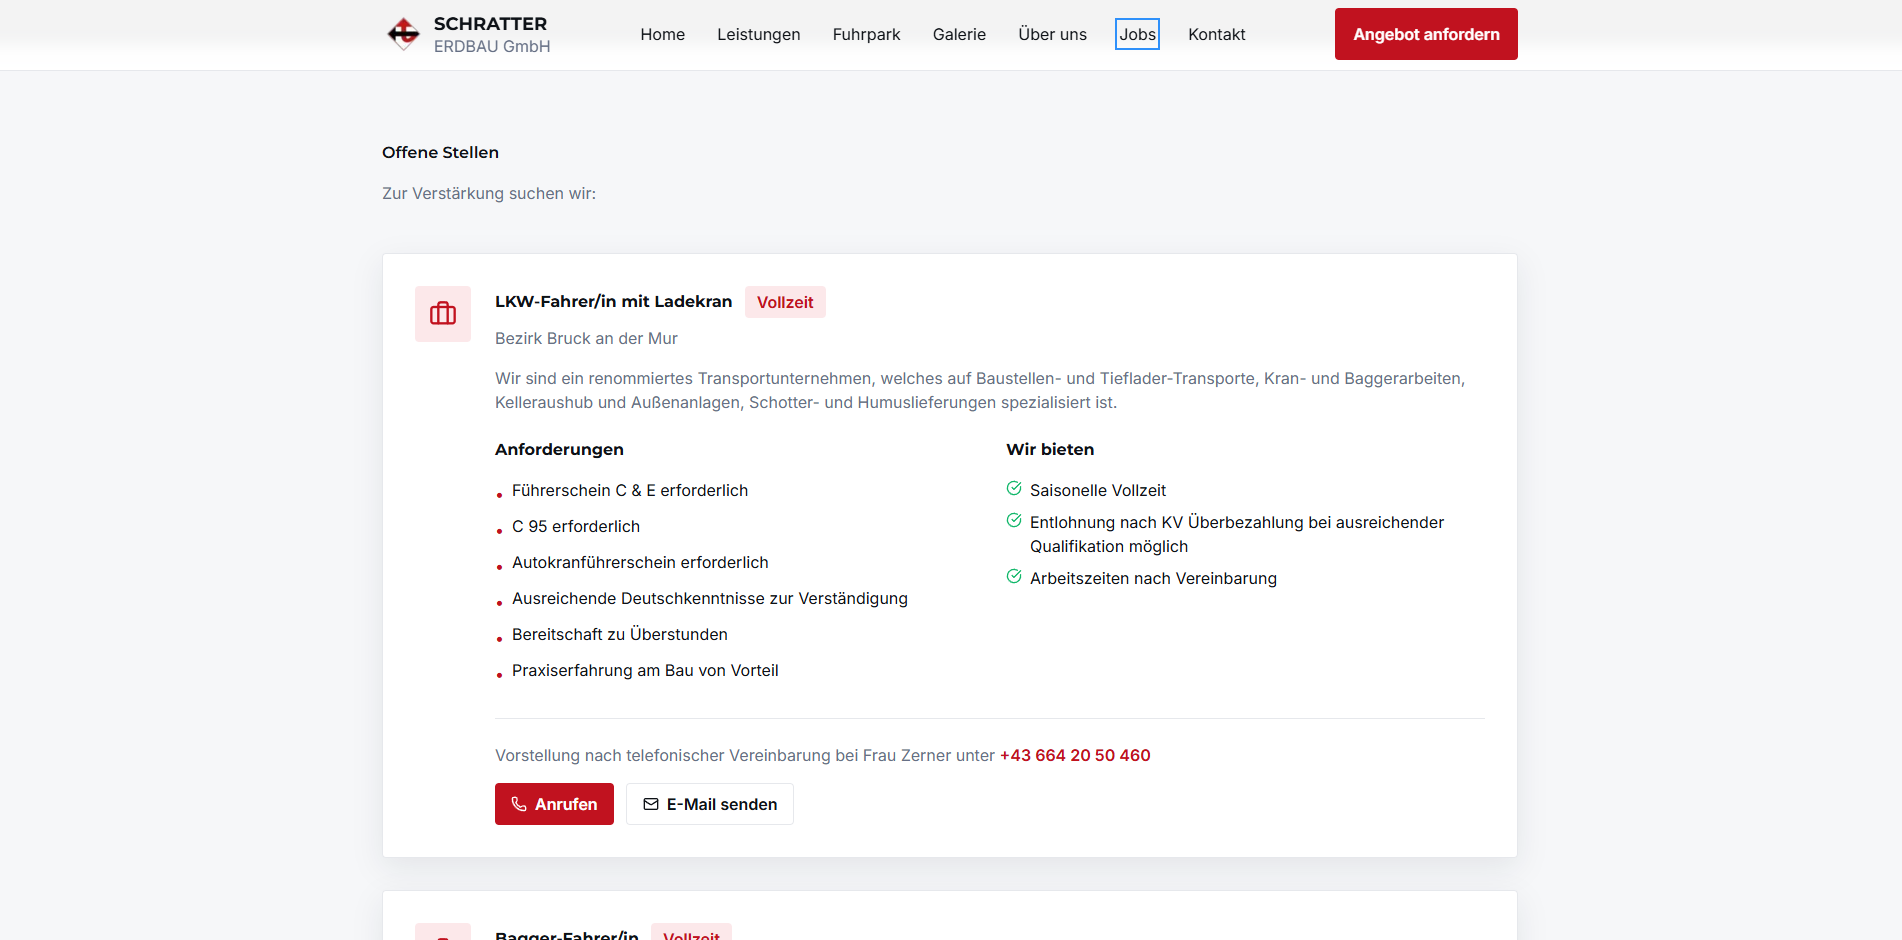
Task: Click the Anforderungen heading
Action: tap(559, 449)
